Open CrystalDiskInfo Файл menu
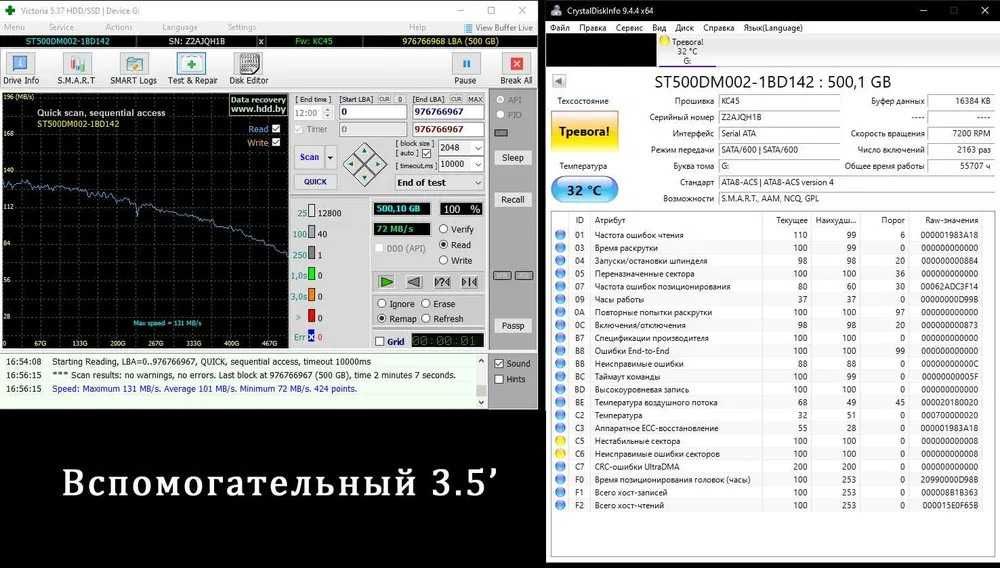The image size is (1000, 568). (560, 27)
